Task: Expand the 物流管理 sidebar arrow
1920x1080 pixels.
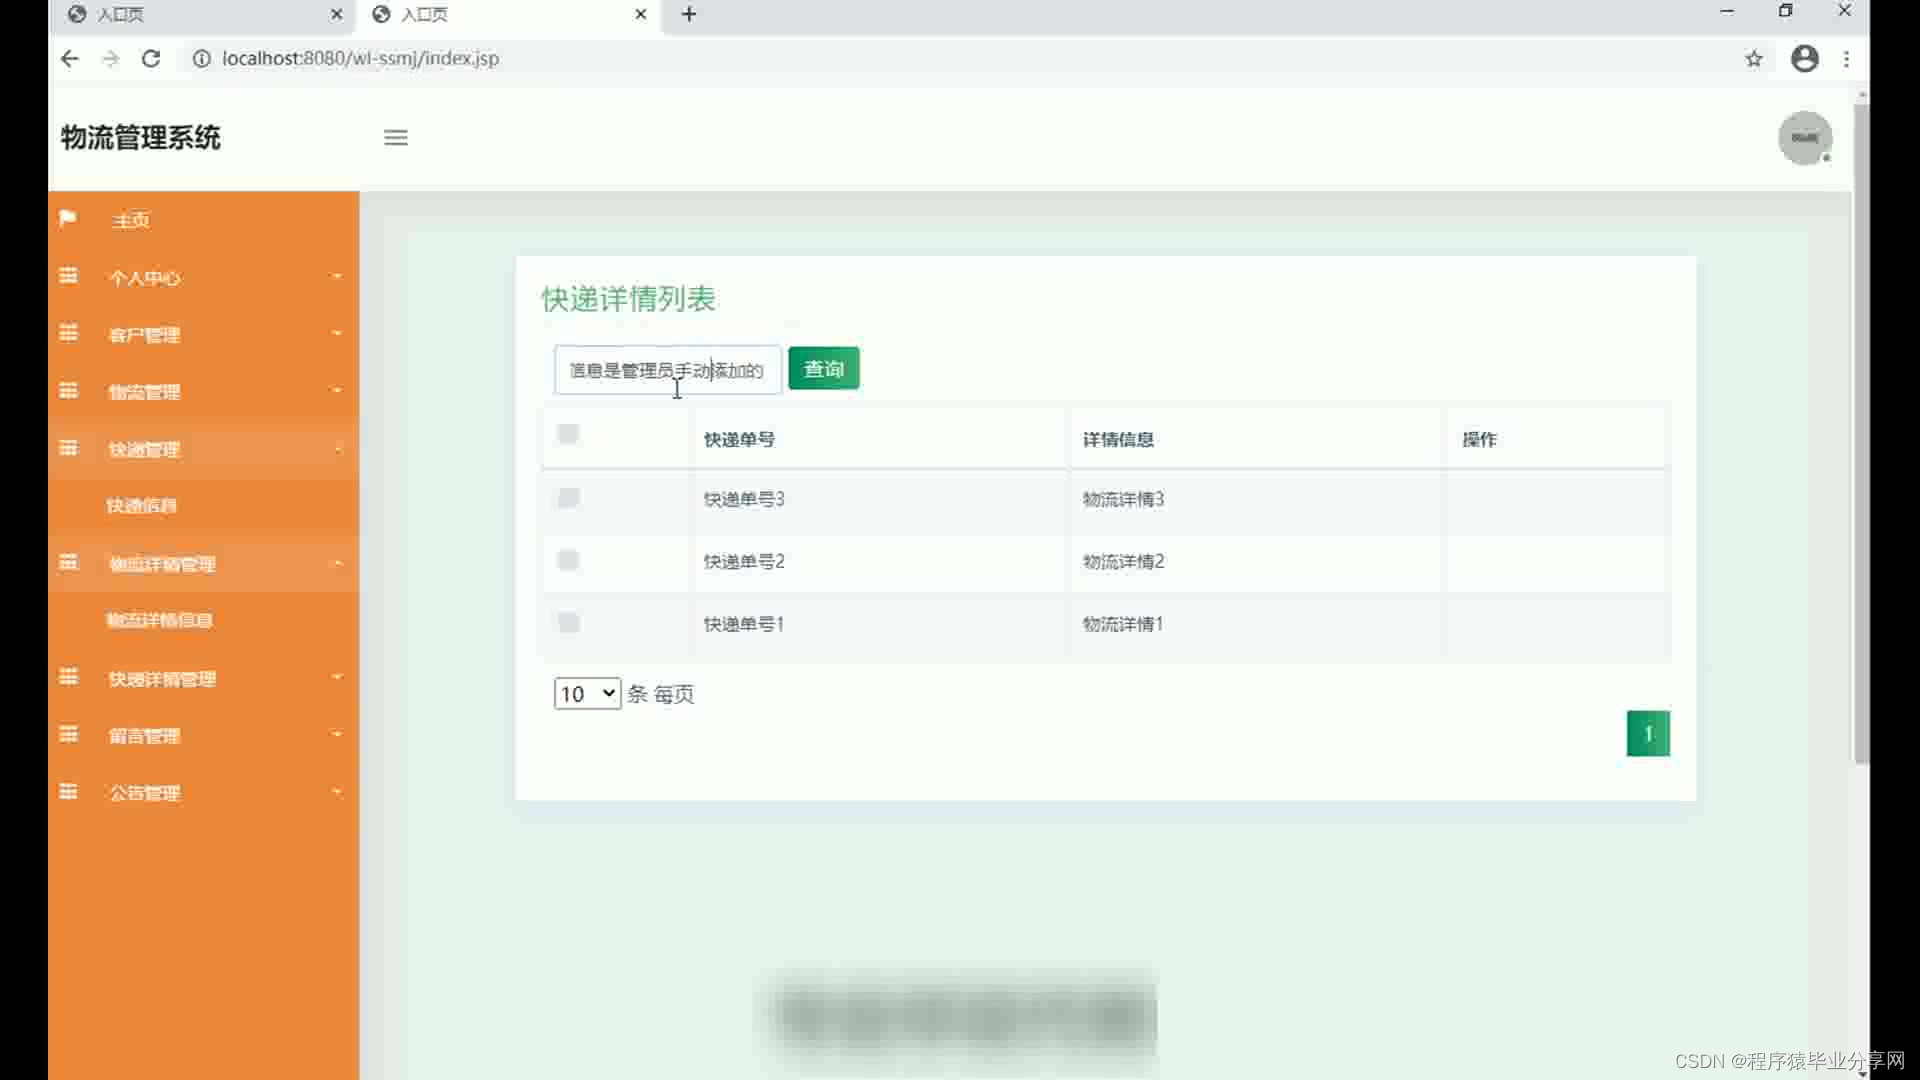Action: (x=337, y=390)
